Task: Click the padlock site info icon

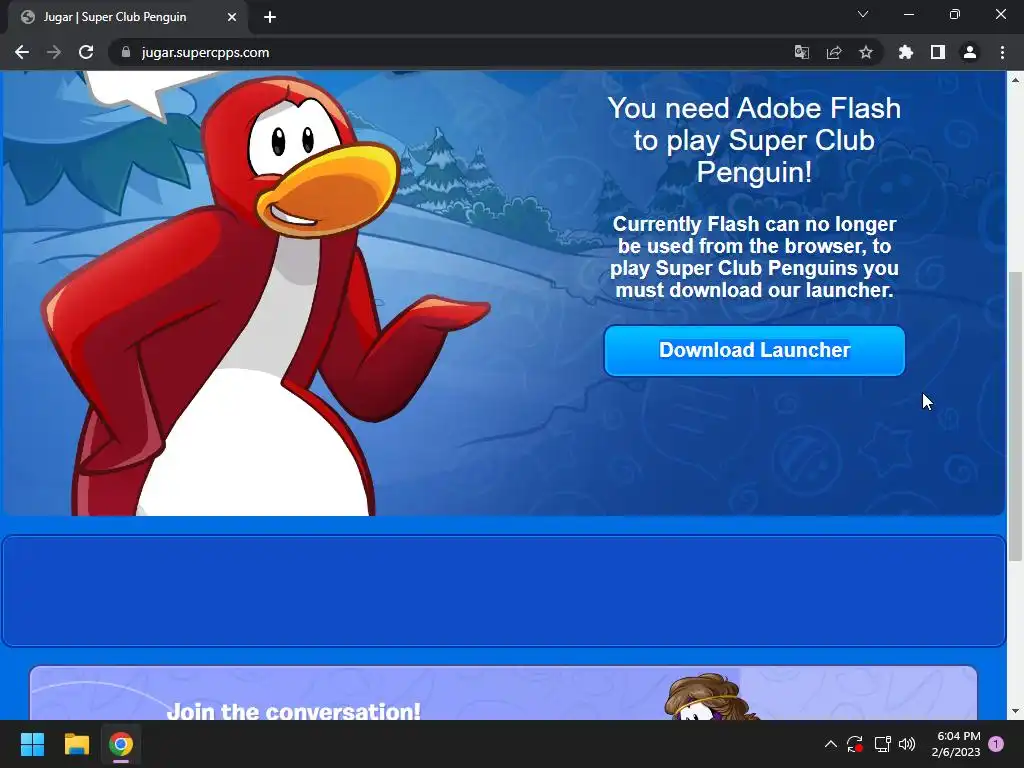Action: click(x=126, y=52)
